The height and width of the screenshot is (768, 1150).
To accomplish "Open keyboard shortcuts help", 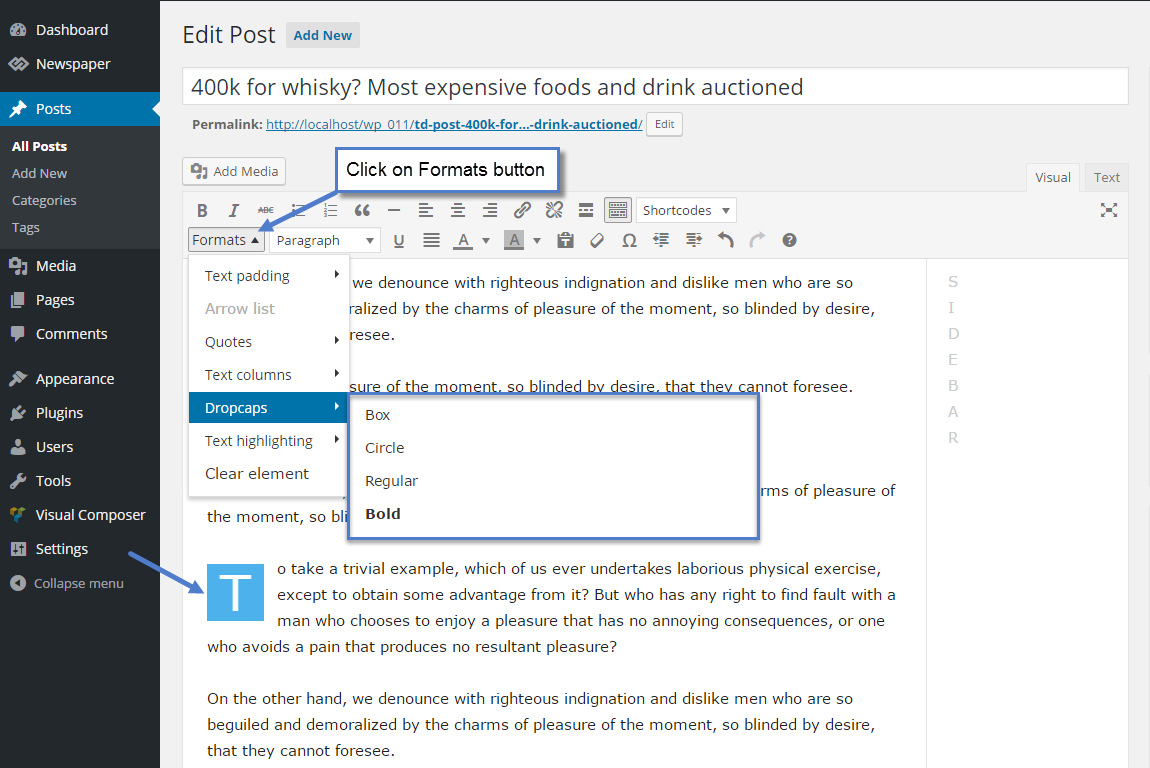I will (x=789, y=241).
